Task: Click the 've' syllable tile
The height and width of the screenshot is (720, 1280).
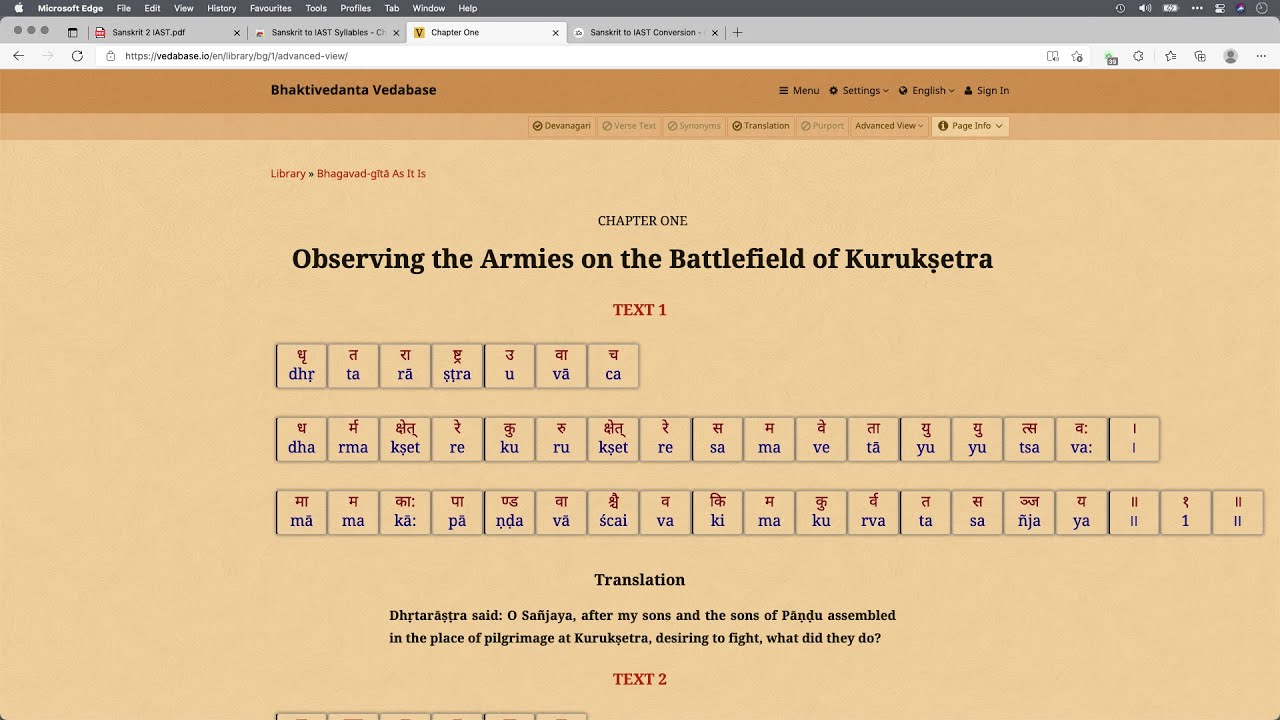Action: tap(822, 439)
